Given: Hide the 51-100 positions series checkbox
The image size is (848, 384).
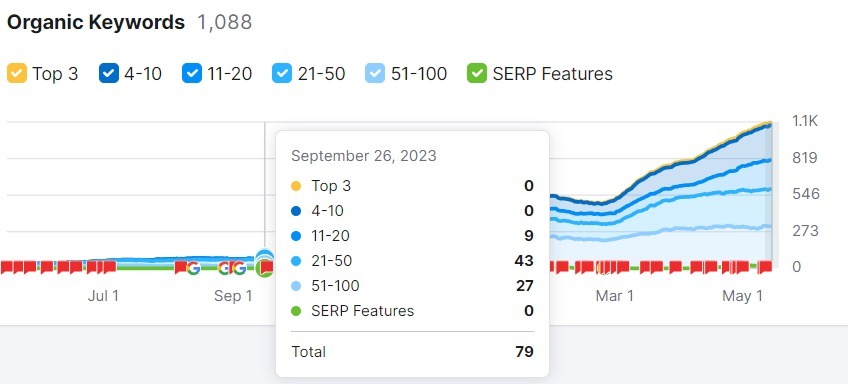Looking at the screenshot, I should coord(375,73).
